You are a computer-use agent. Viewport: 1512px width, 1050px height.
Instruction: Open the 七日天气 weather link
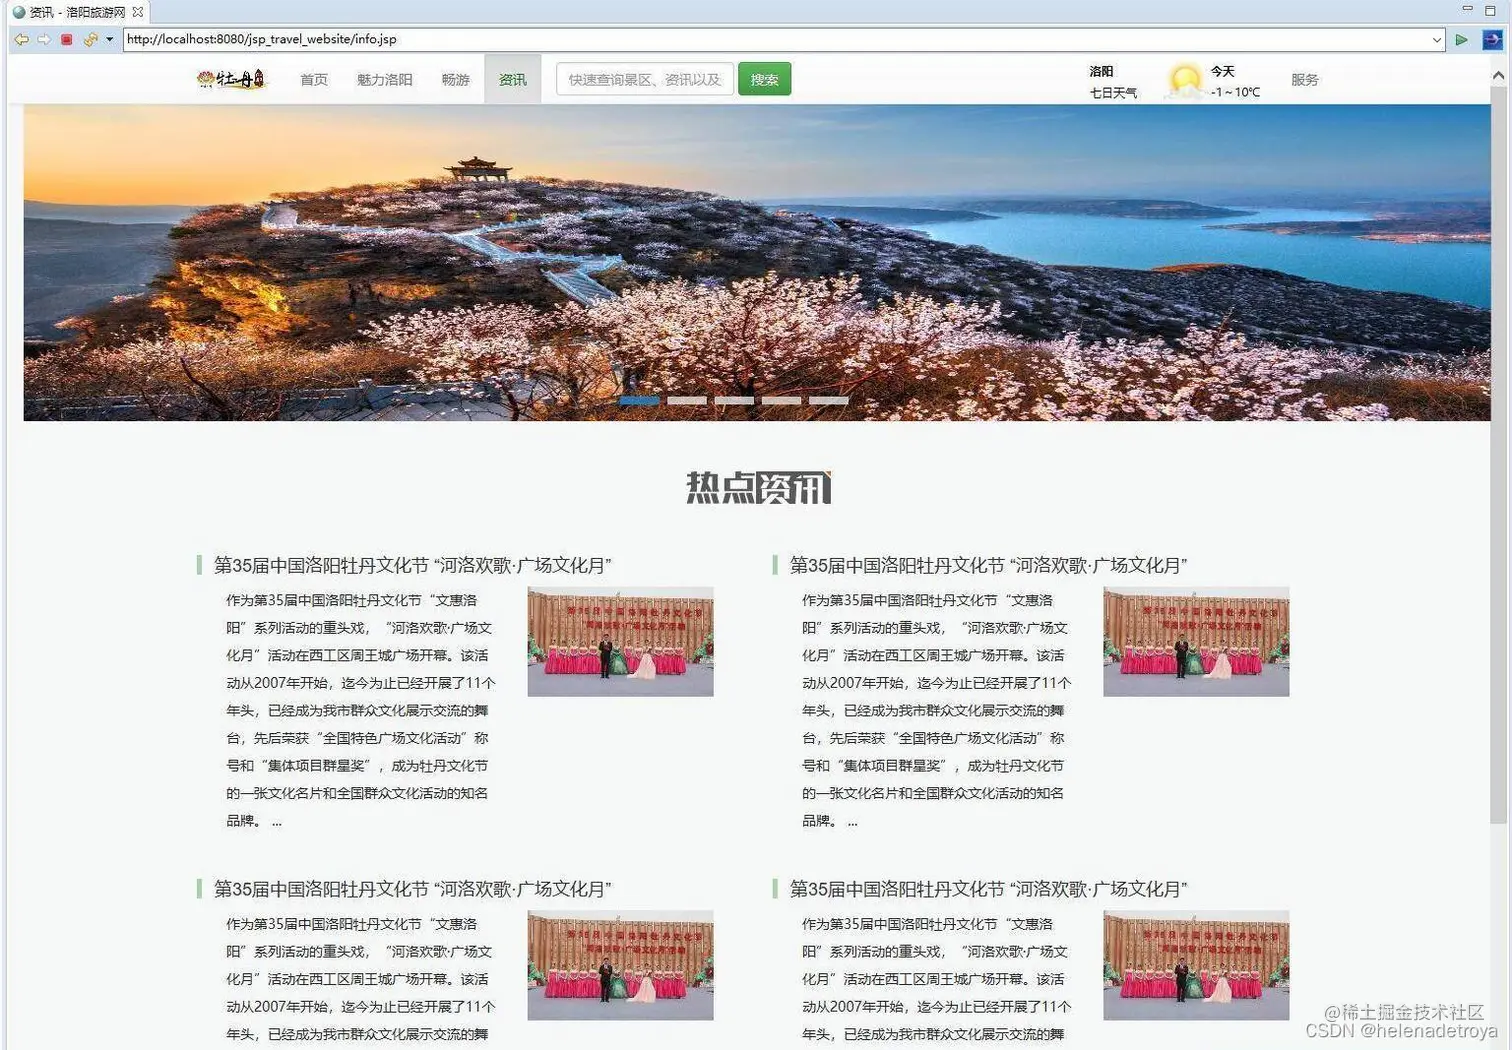tap(1114, 93)
